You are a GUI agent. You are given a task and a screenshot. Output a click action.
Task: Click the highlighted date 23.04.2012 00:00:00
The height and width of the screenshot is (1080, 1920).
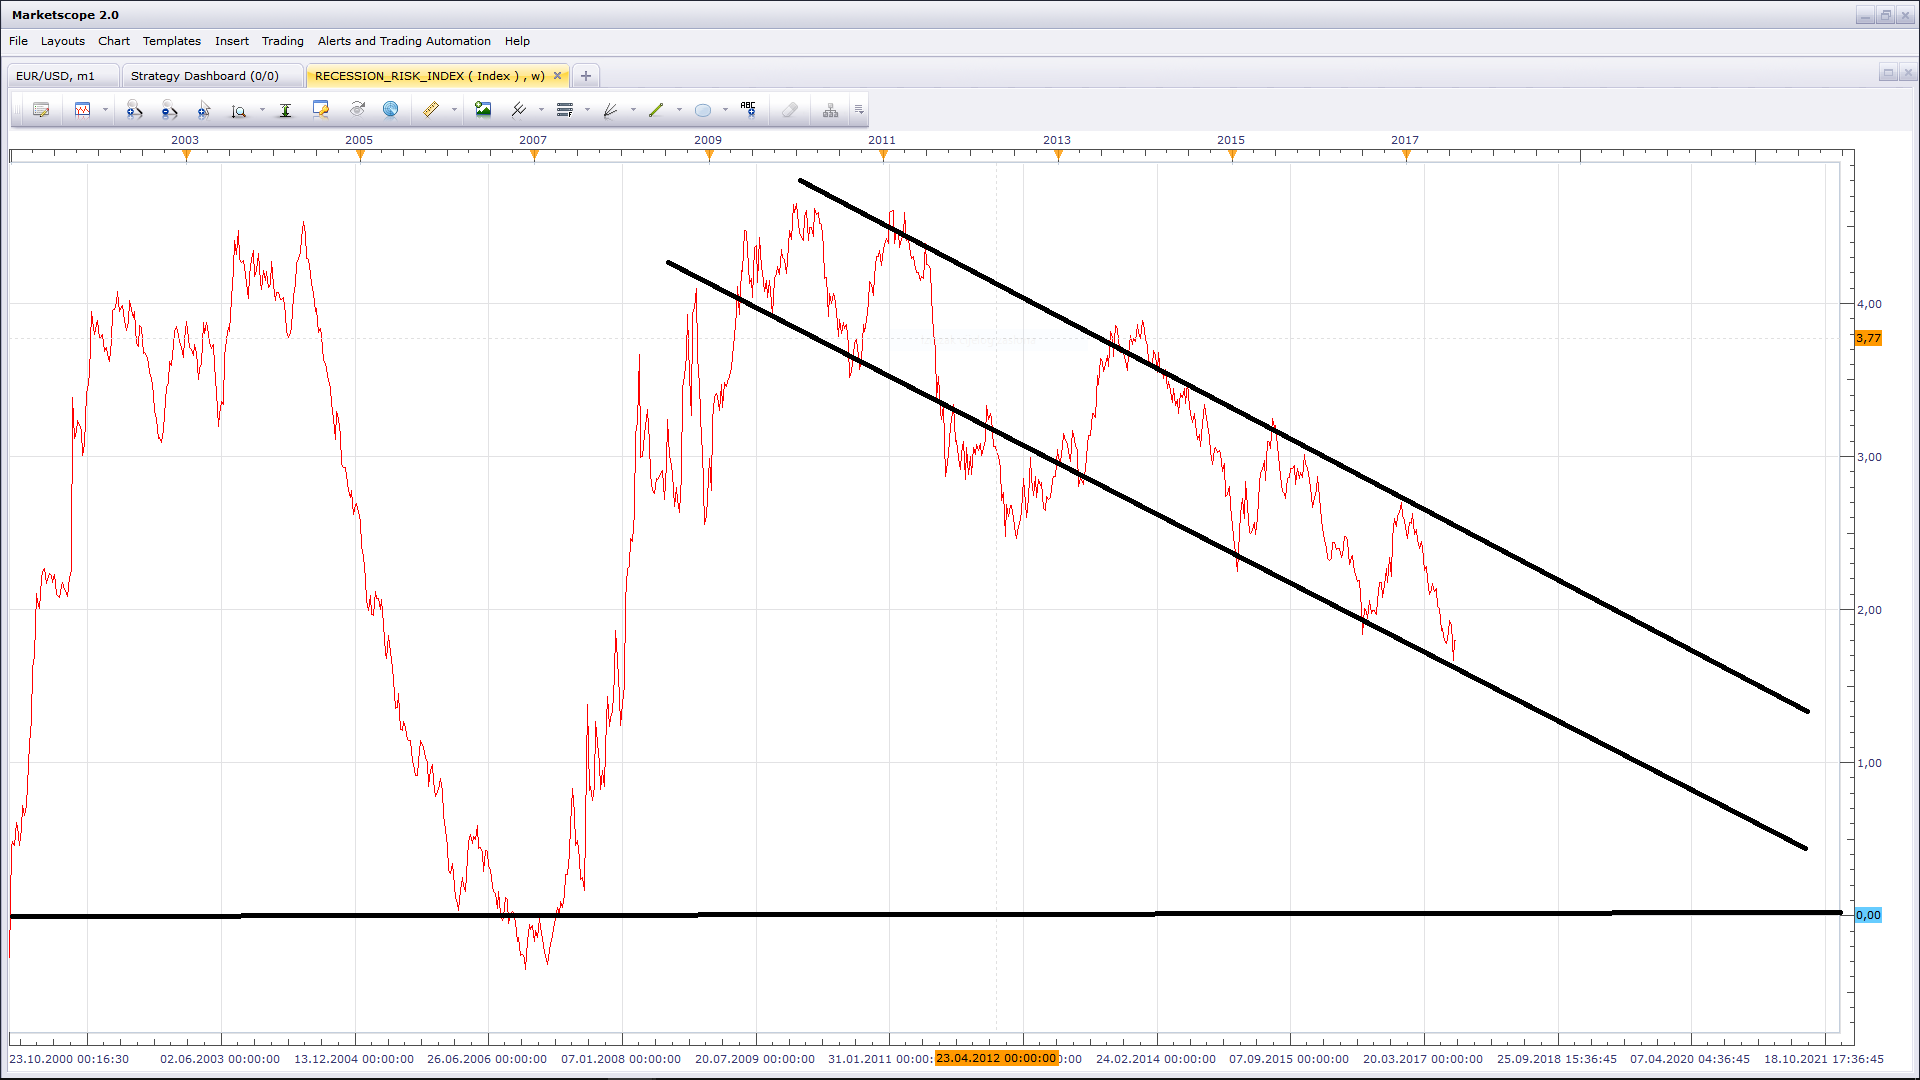point(996,1058)
